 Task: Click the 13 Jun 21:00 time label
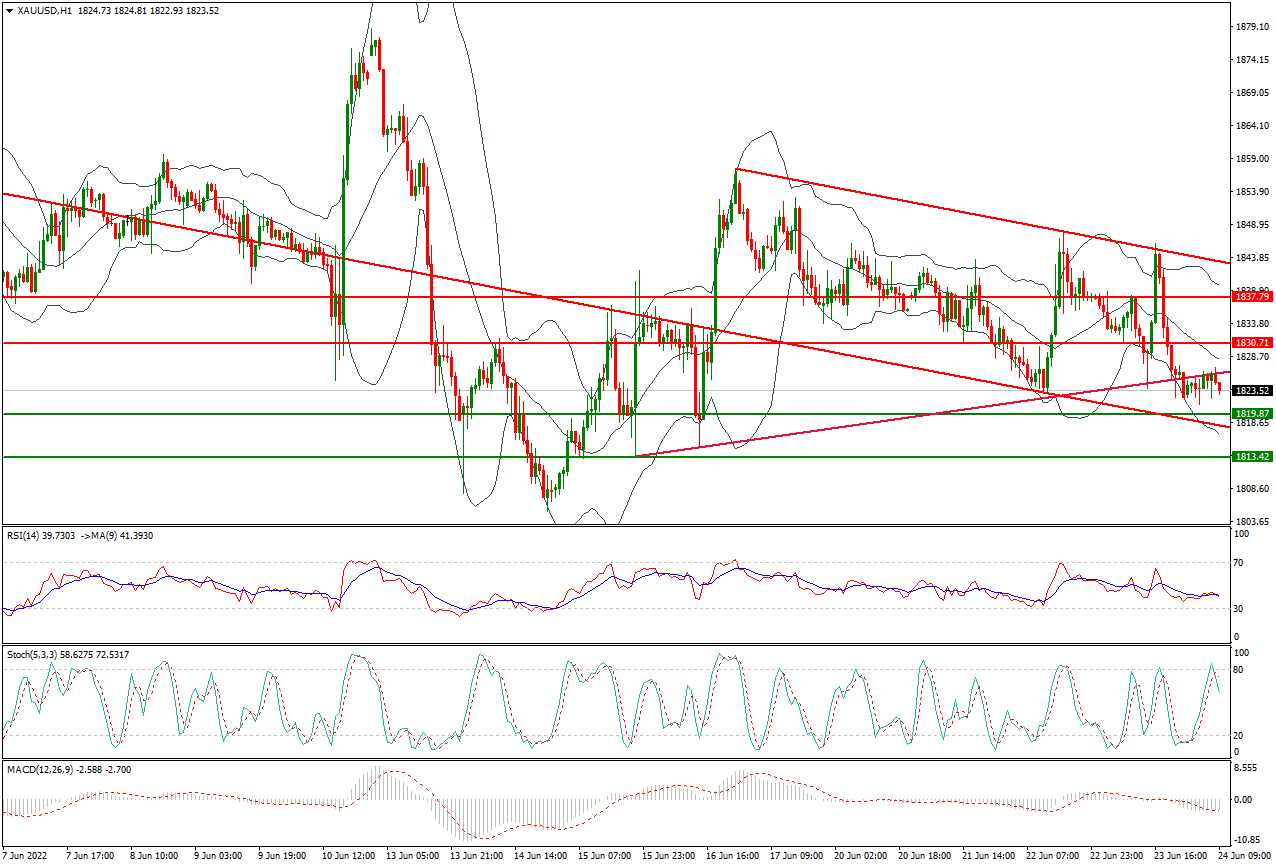tap(476, 857)
